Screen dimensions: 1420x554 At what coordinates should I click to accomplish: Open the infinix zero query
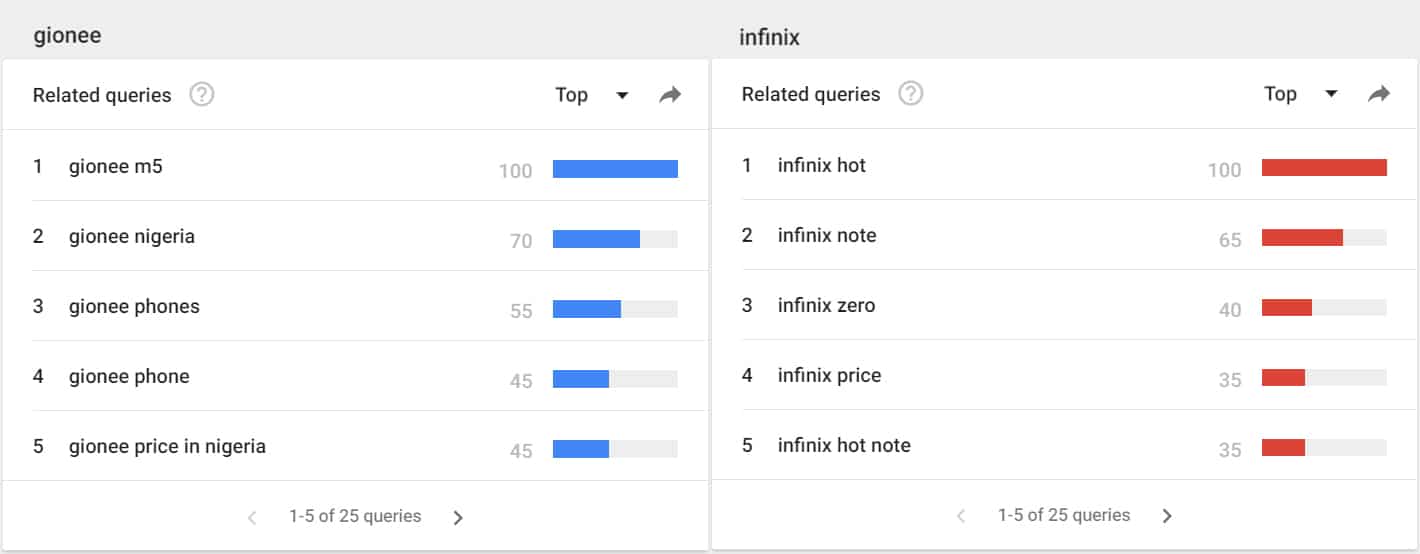(x=826, y=305)
